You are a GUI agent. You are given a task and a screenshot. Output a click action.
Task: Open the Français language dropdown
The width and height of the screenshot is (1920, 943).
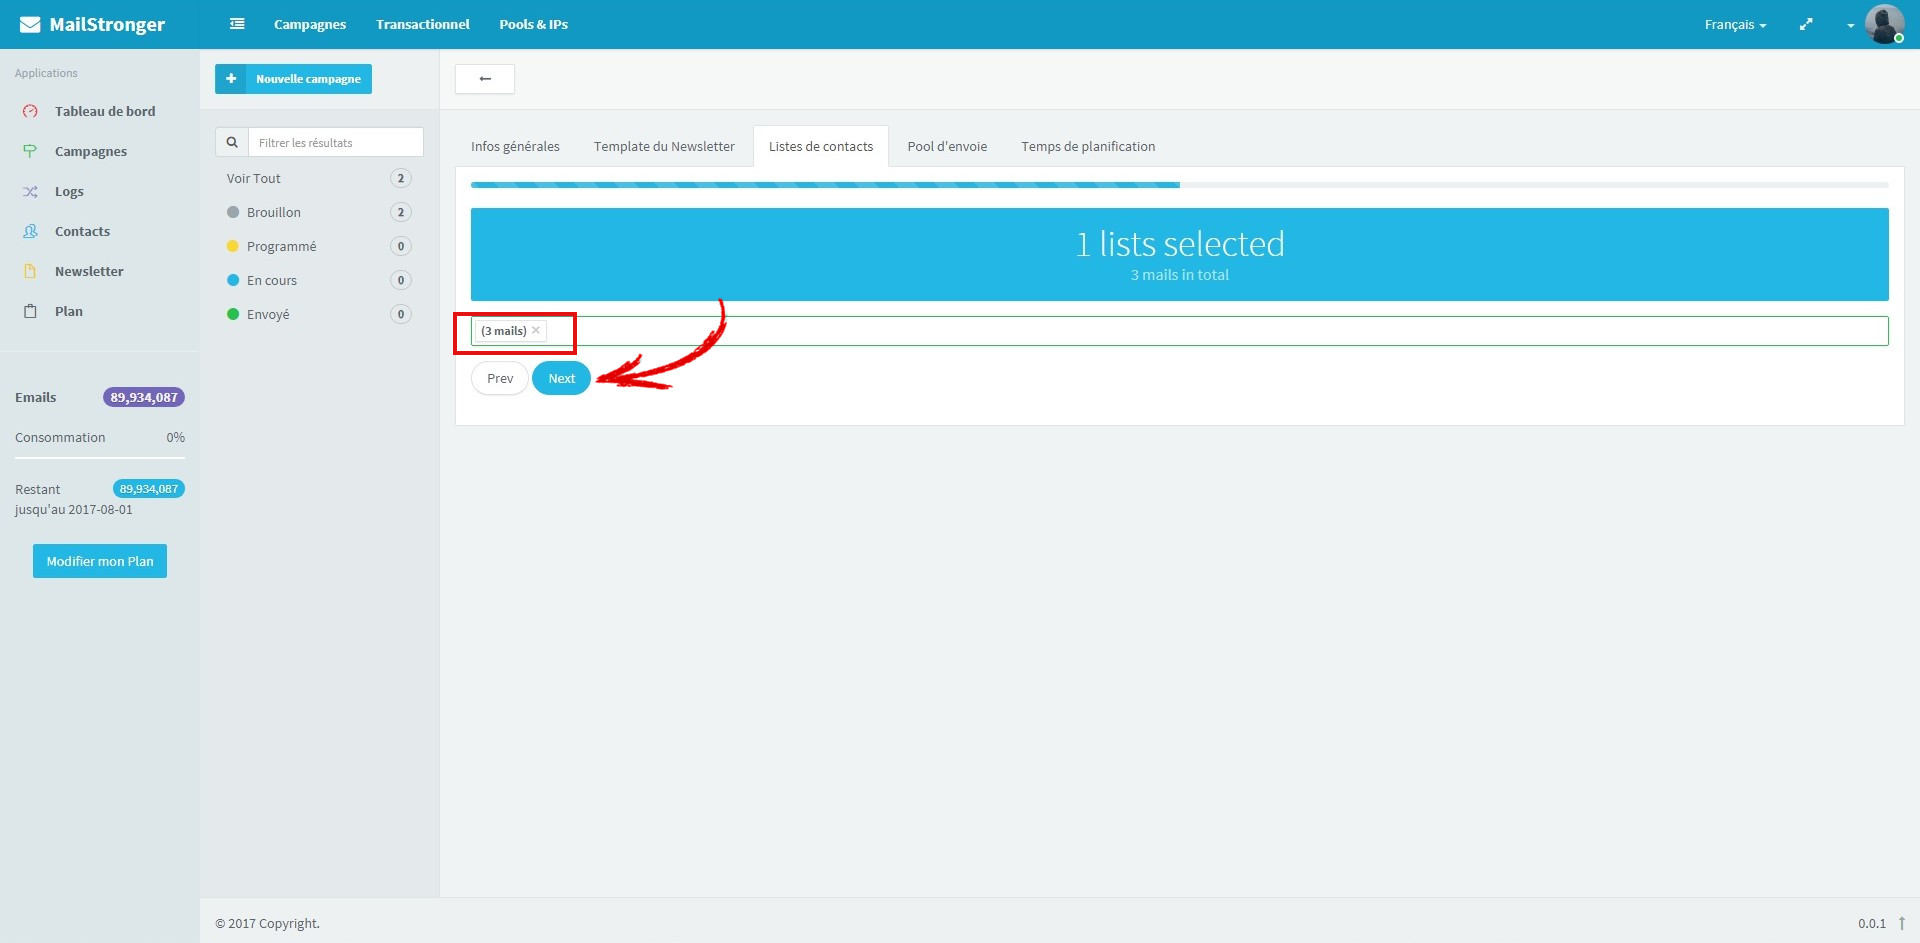(x=1735, y=24)
